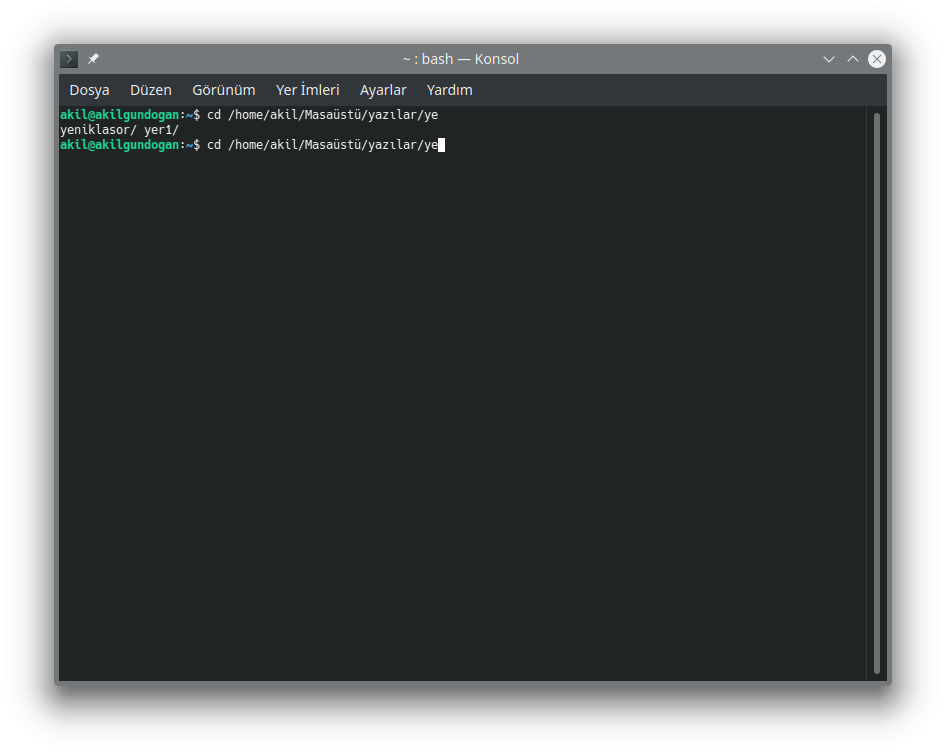The height and width of the screenshot is (753, 946).
Task: Click the terminal cursor on the last line
Action: point(442,145)
